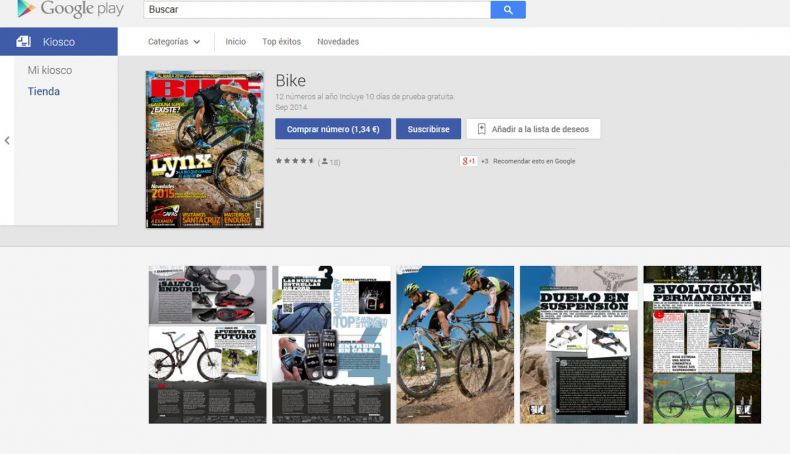
Task: Open the Novedades tab
Action: [x=338, y=42]
